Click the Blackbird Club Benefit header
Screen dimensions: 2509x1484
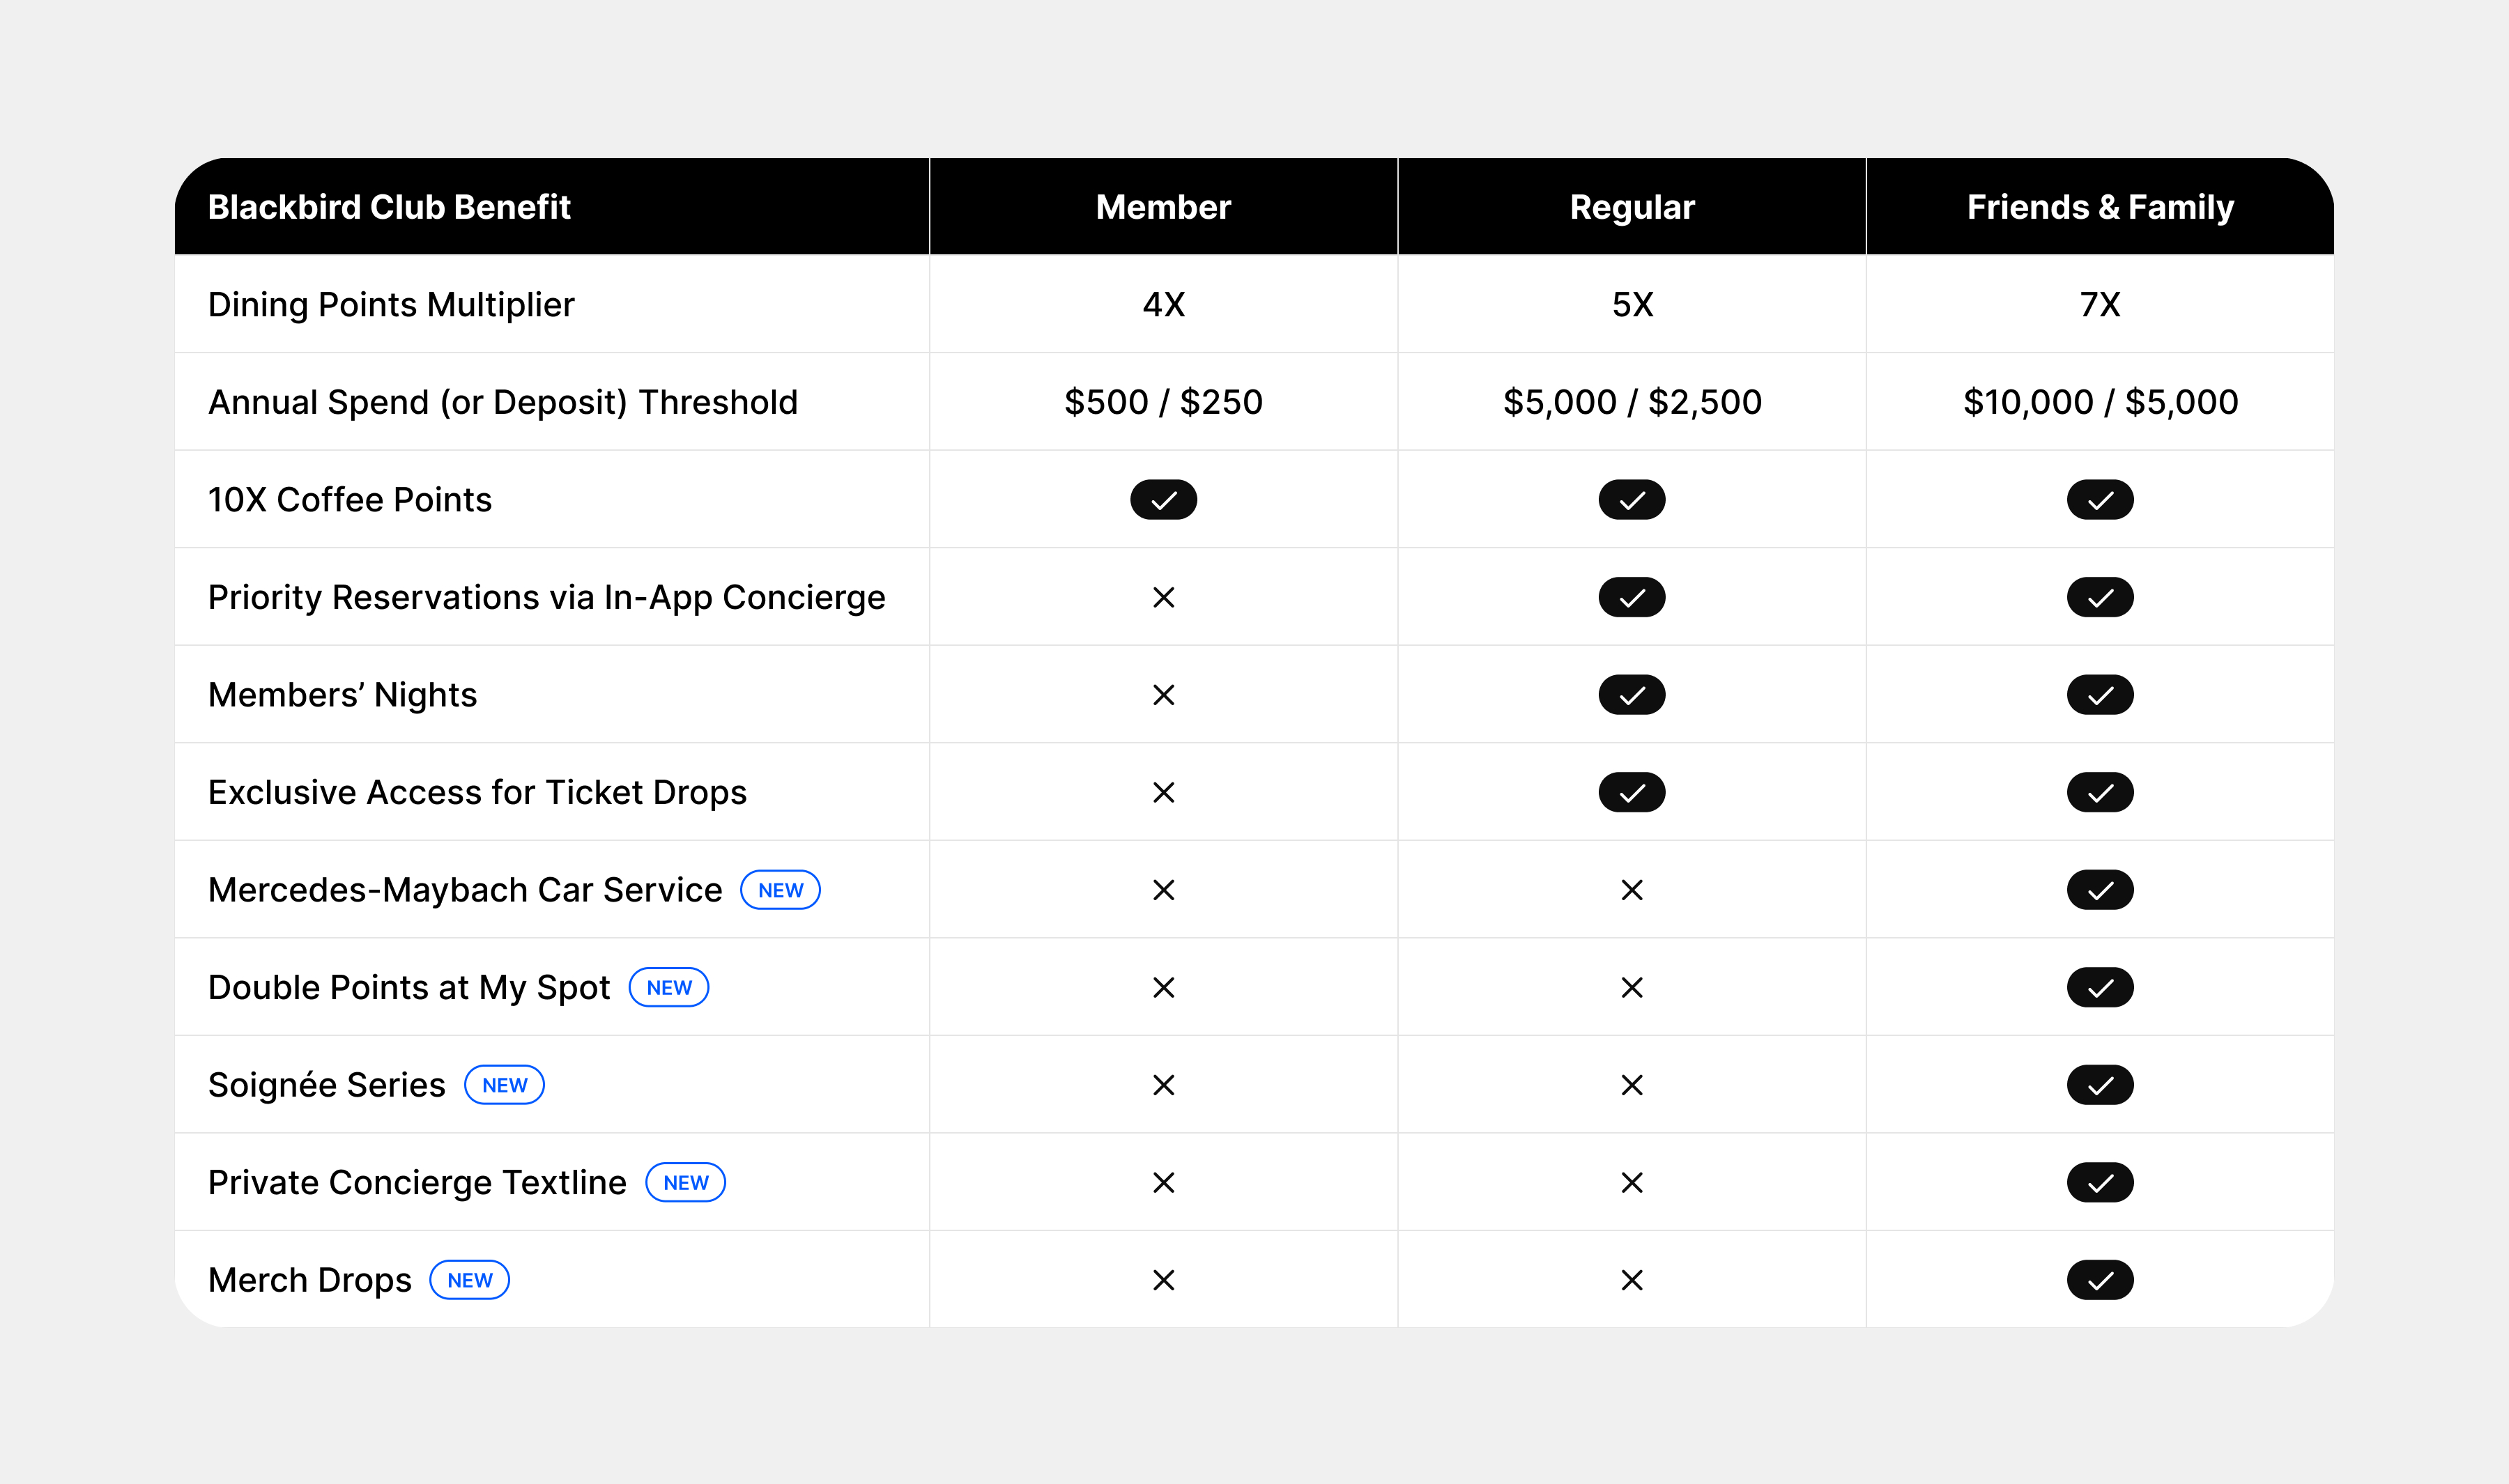tap(389, 206)
